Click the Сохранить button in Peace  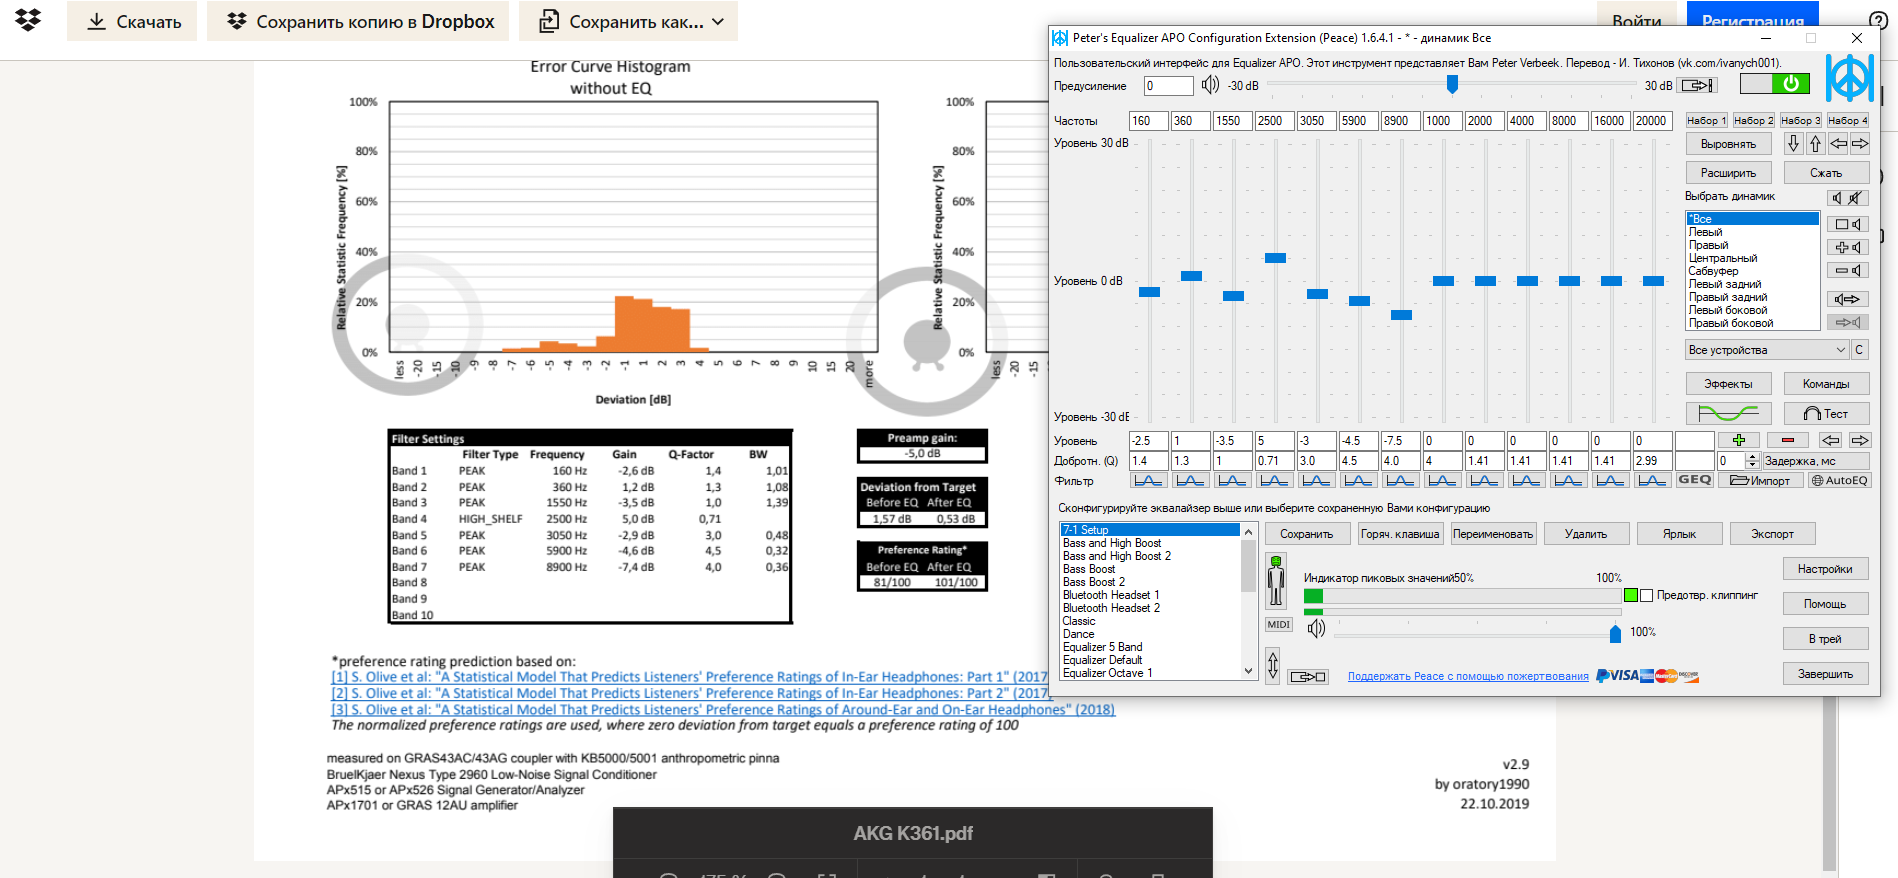coord(1306,534)
